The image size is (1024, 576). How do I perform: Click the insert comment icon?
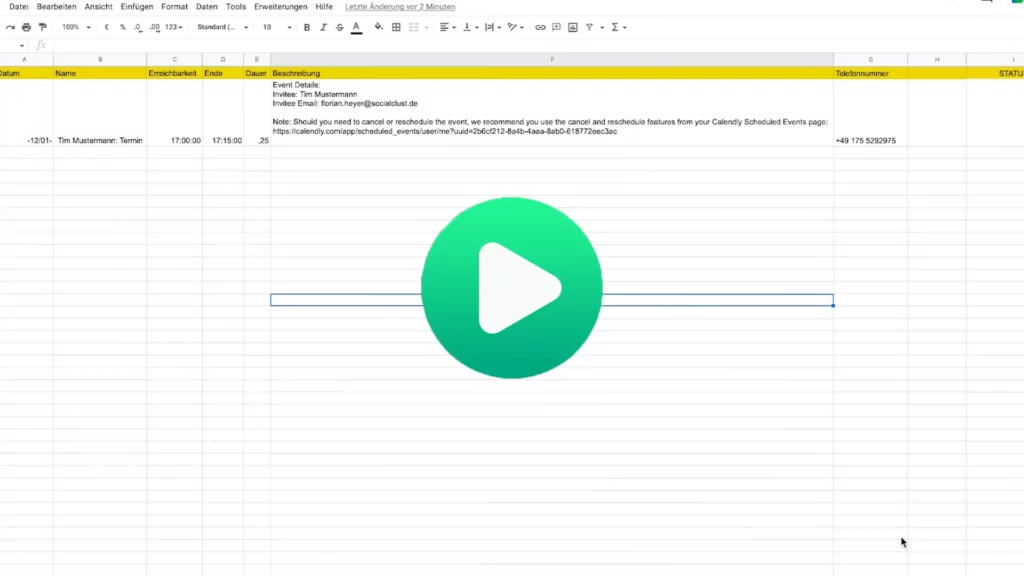(556, 27)
